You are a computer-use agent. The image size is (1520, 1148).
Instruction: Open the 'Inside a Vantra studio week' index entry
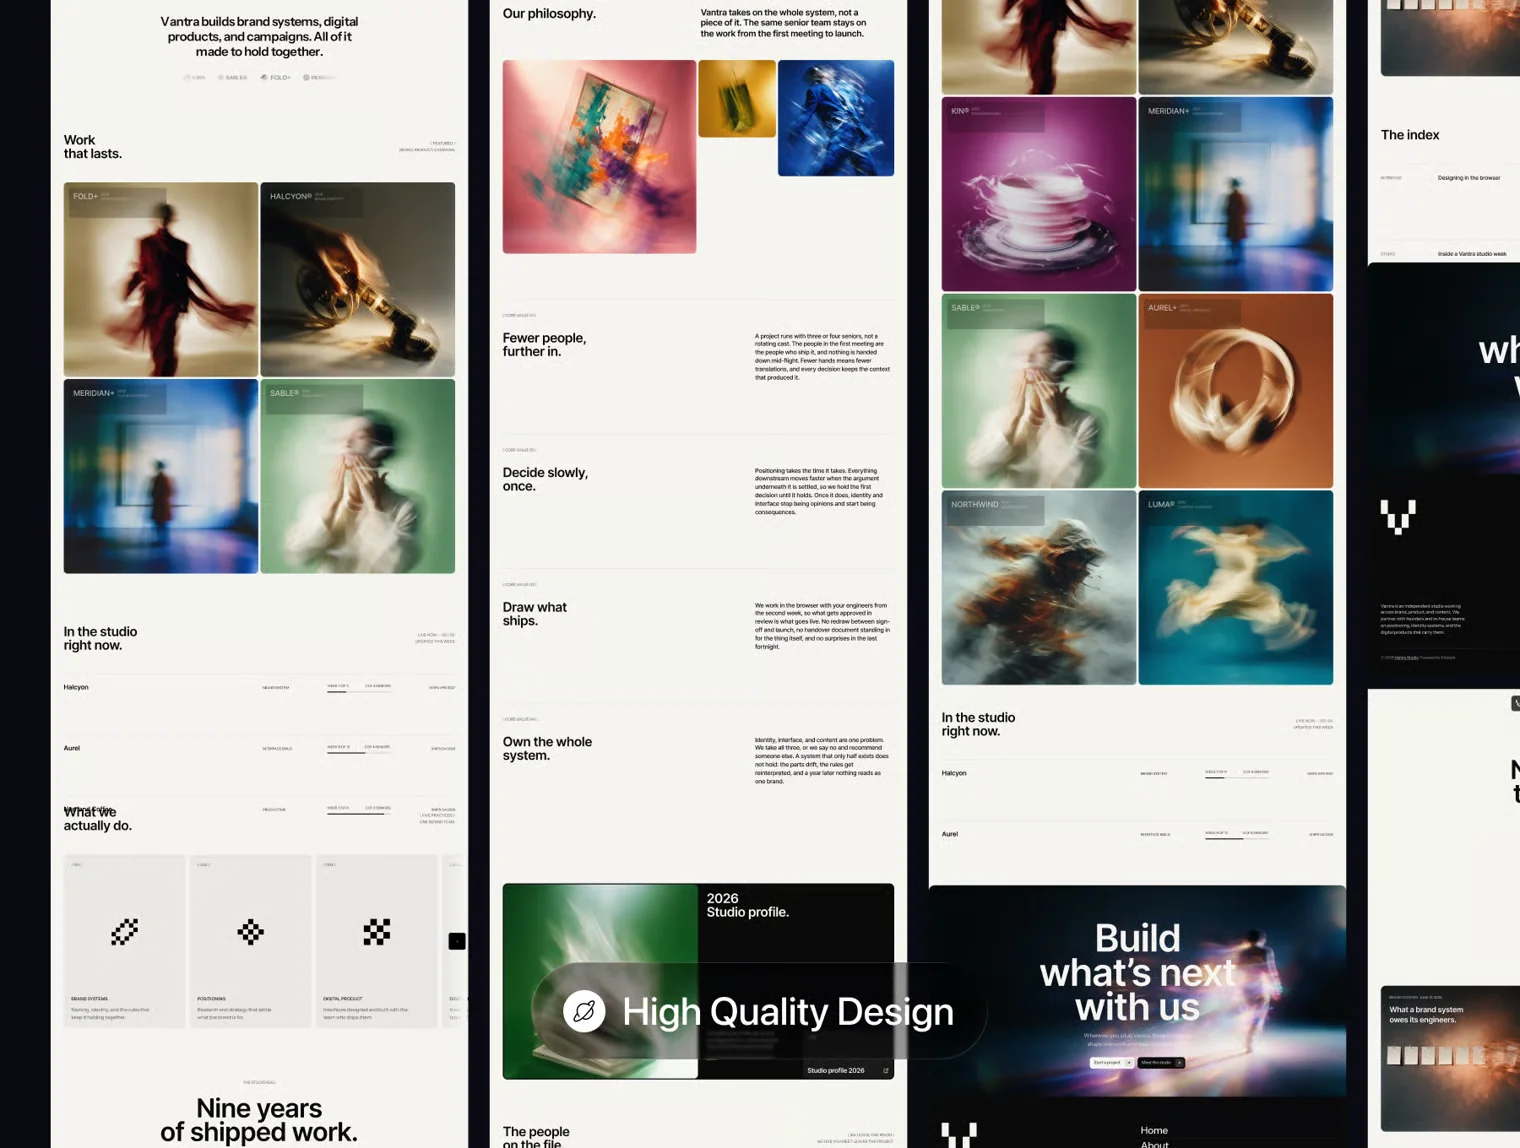pyautogui.click(x=1472, y=254)
